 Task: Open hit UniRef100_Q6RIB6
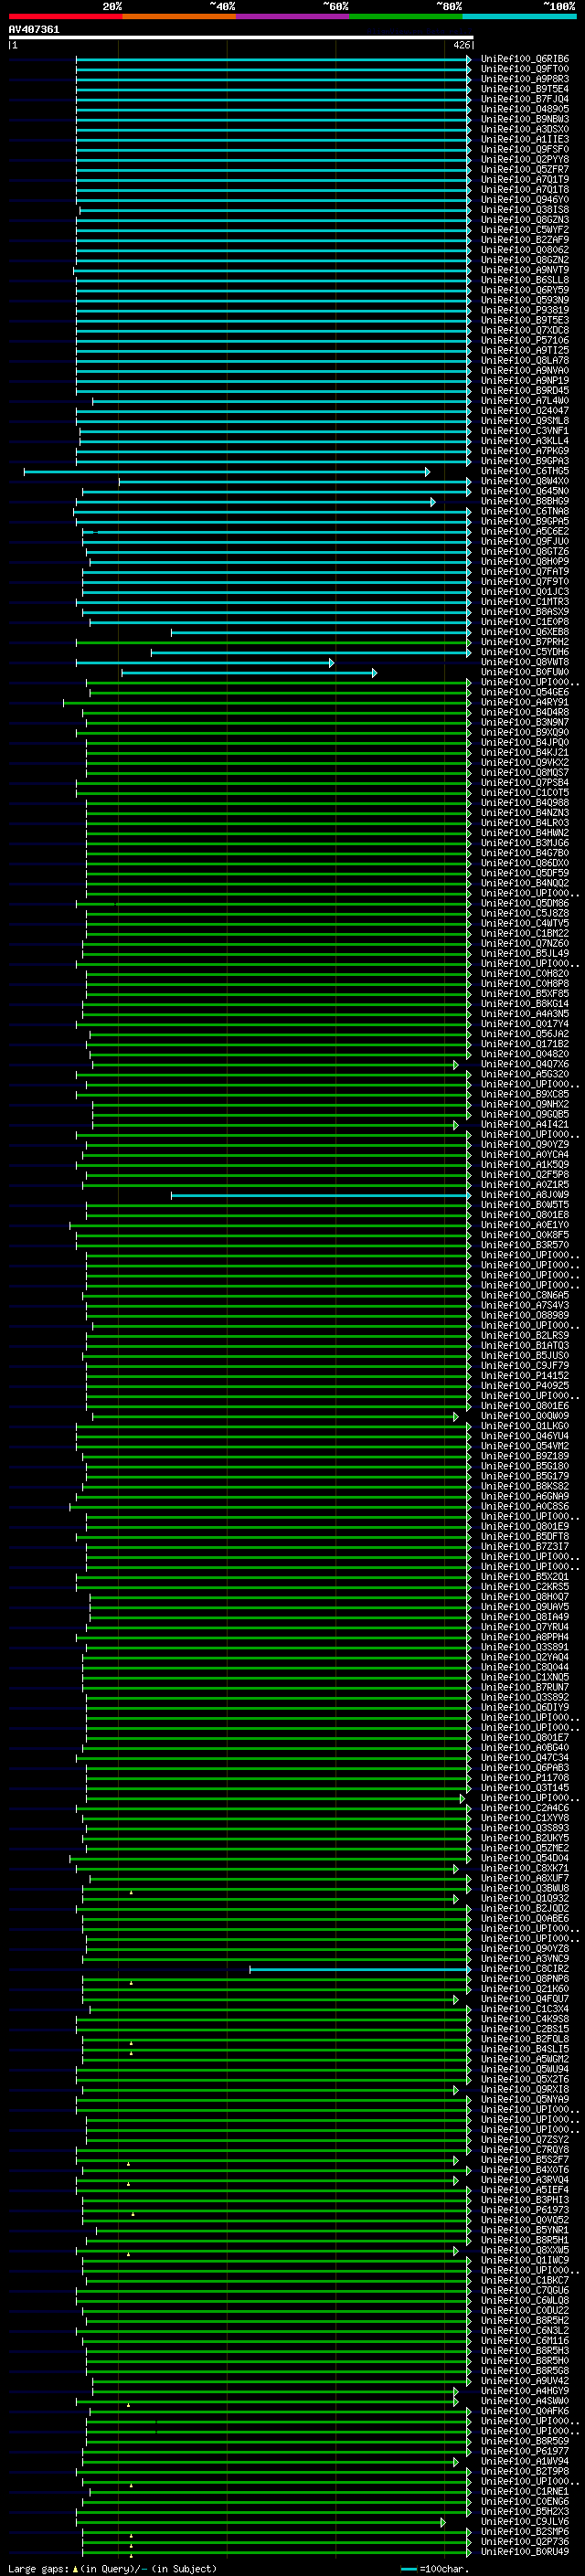(524, 59)
